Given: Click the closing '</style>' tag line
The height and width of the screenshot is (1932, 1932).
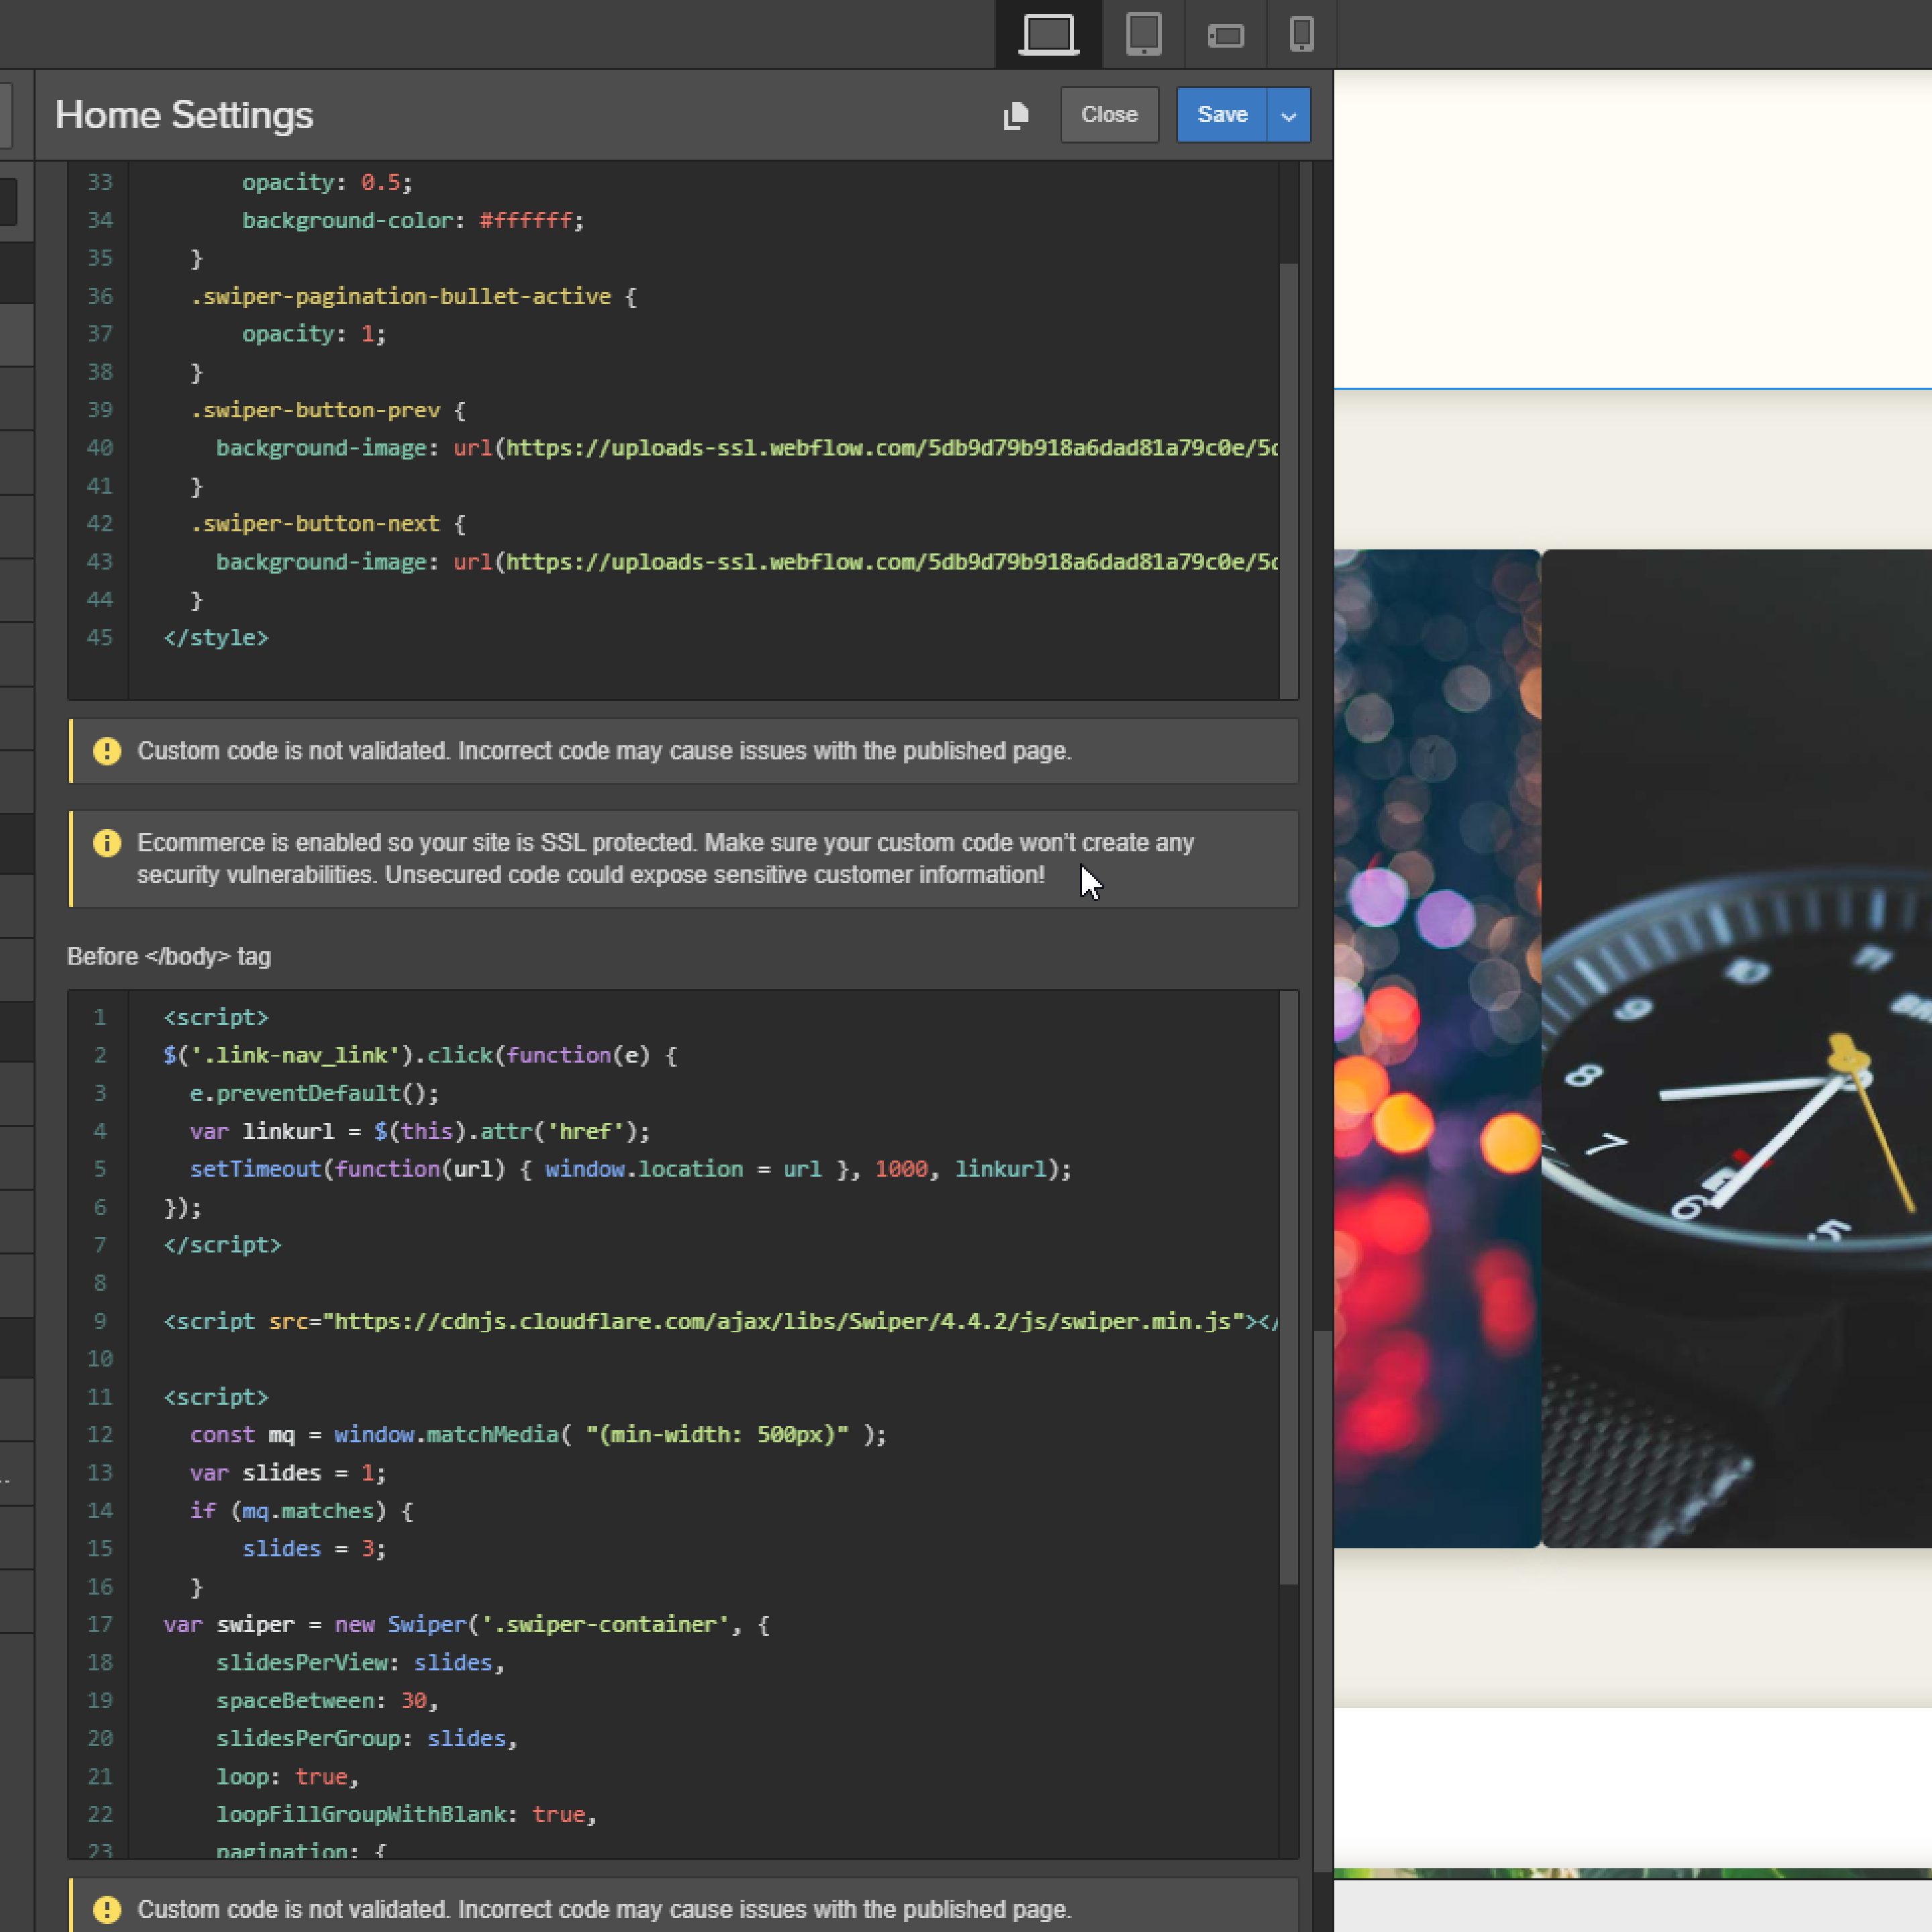Looking at the screenshot, I should coord(216,638).
